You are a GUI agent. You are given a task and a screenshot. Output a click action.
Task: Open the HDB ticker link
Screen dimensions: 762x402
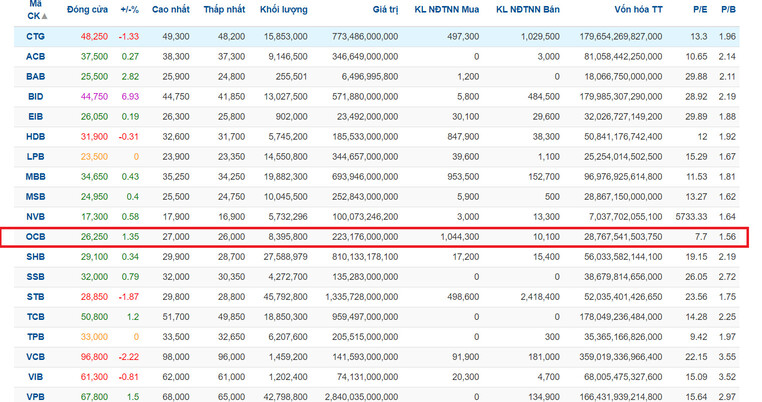click(35, 137)
